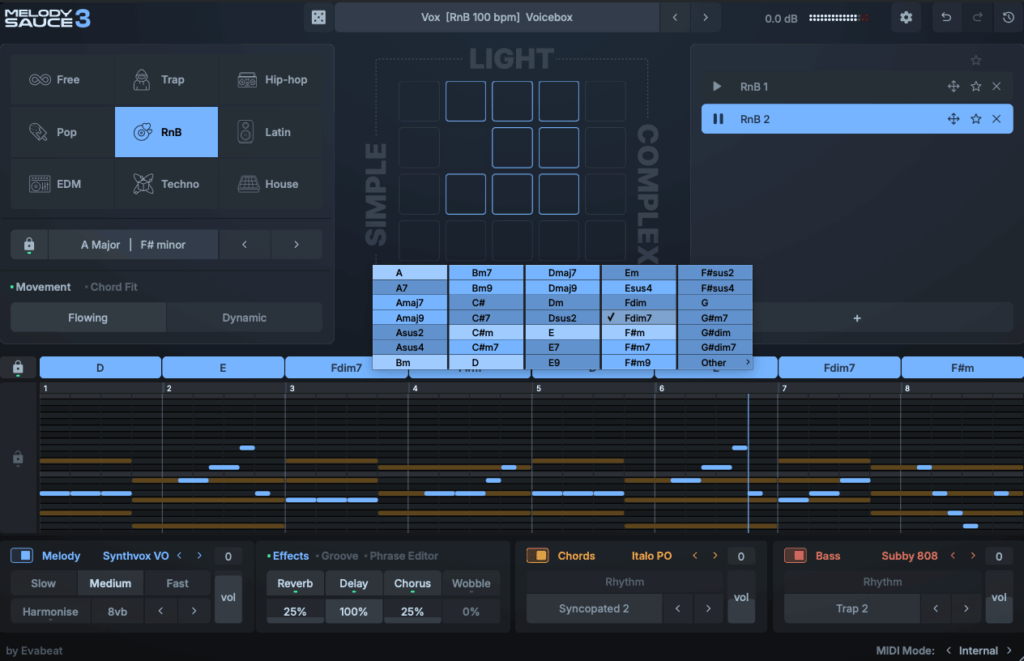The height and width of the screenshot is (661, 1024).
Task: Select the Pop style
Action: (x=62, y=132)
